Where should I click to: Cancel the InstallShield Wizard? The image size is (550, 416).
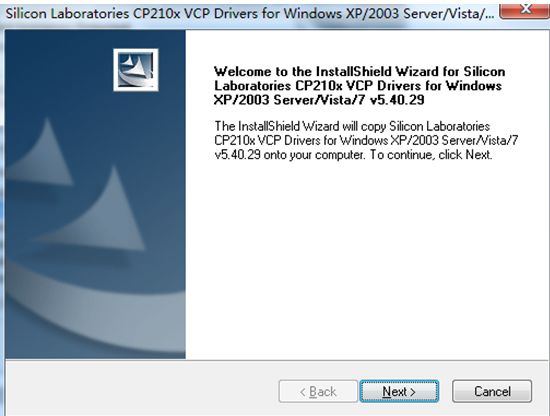click(492, 391)
